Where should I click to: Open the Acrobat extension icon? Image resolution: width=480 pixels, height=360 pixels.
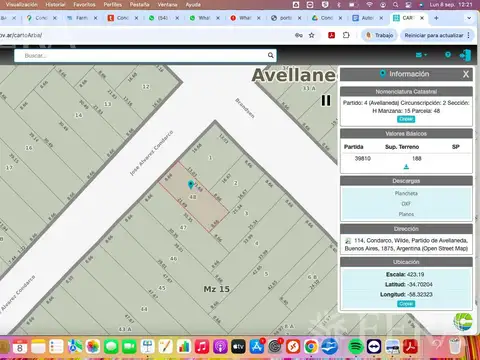point(331,35)
